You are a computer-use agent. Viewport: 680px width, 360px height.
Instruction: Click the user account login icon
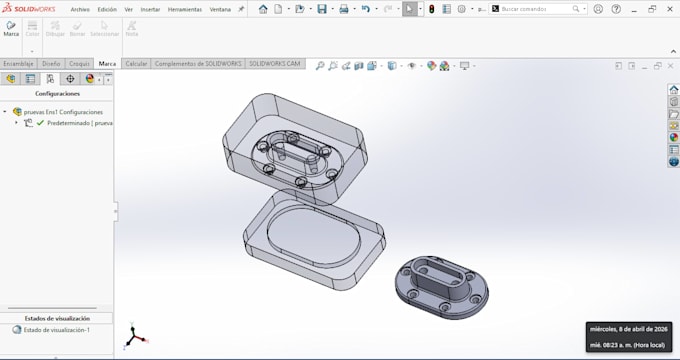[x=598, y=9]
